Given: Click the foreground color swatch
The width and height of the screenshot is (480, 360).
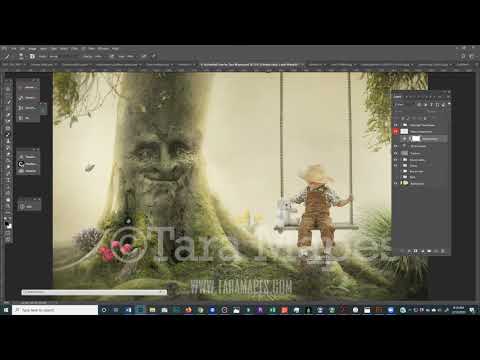Looking at the screenshot, I should [x=6, y=223].
